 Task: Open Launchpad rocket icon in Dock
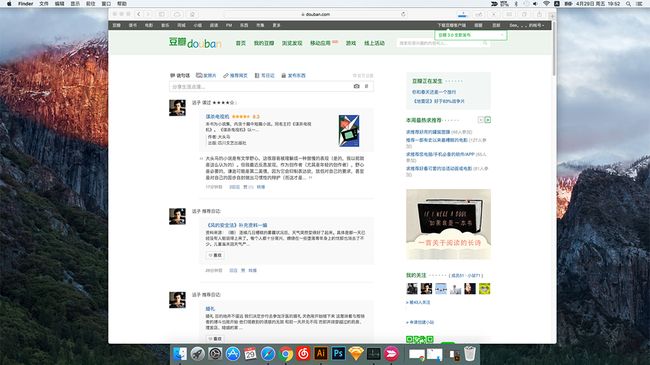(198, 354)
